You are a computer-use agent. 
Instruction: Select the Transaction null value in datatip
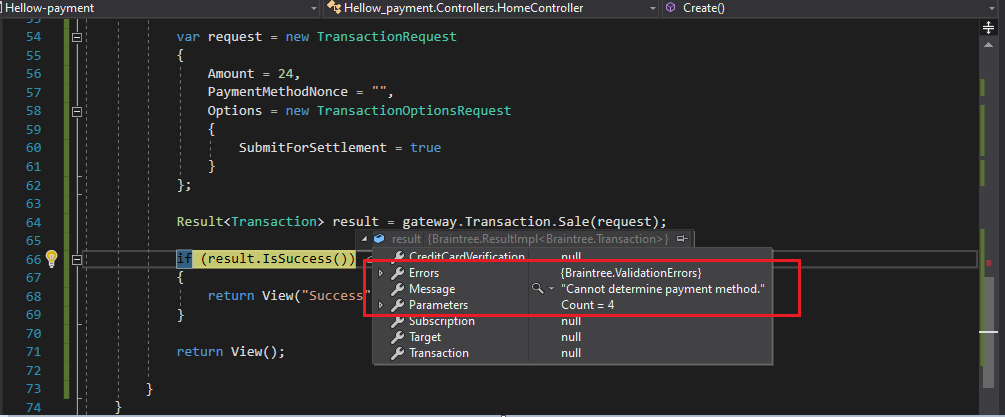click(x=571, y=354)
